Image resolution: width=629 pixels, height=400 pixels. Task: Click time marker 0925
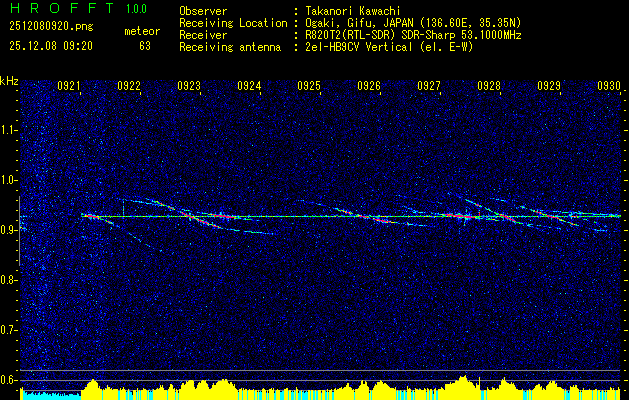click(309, 85)
